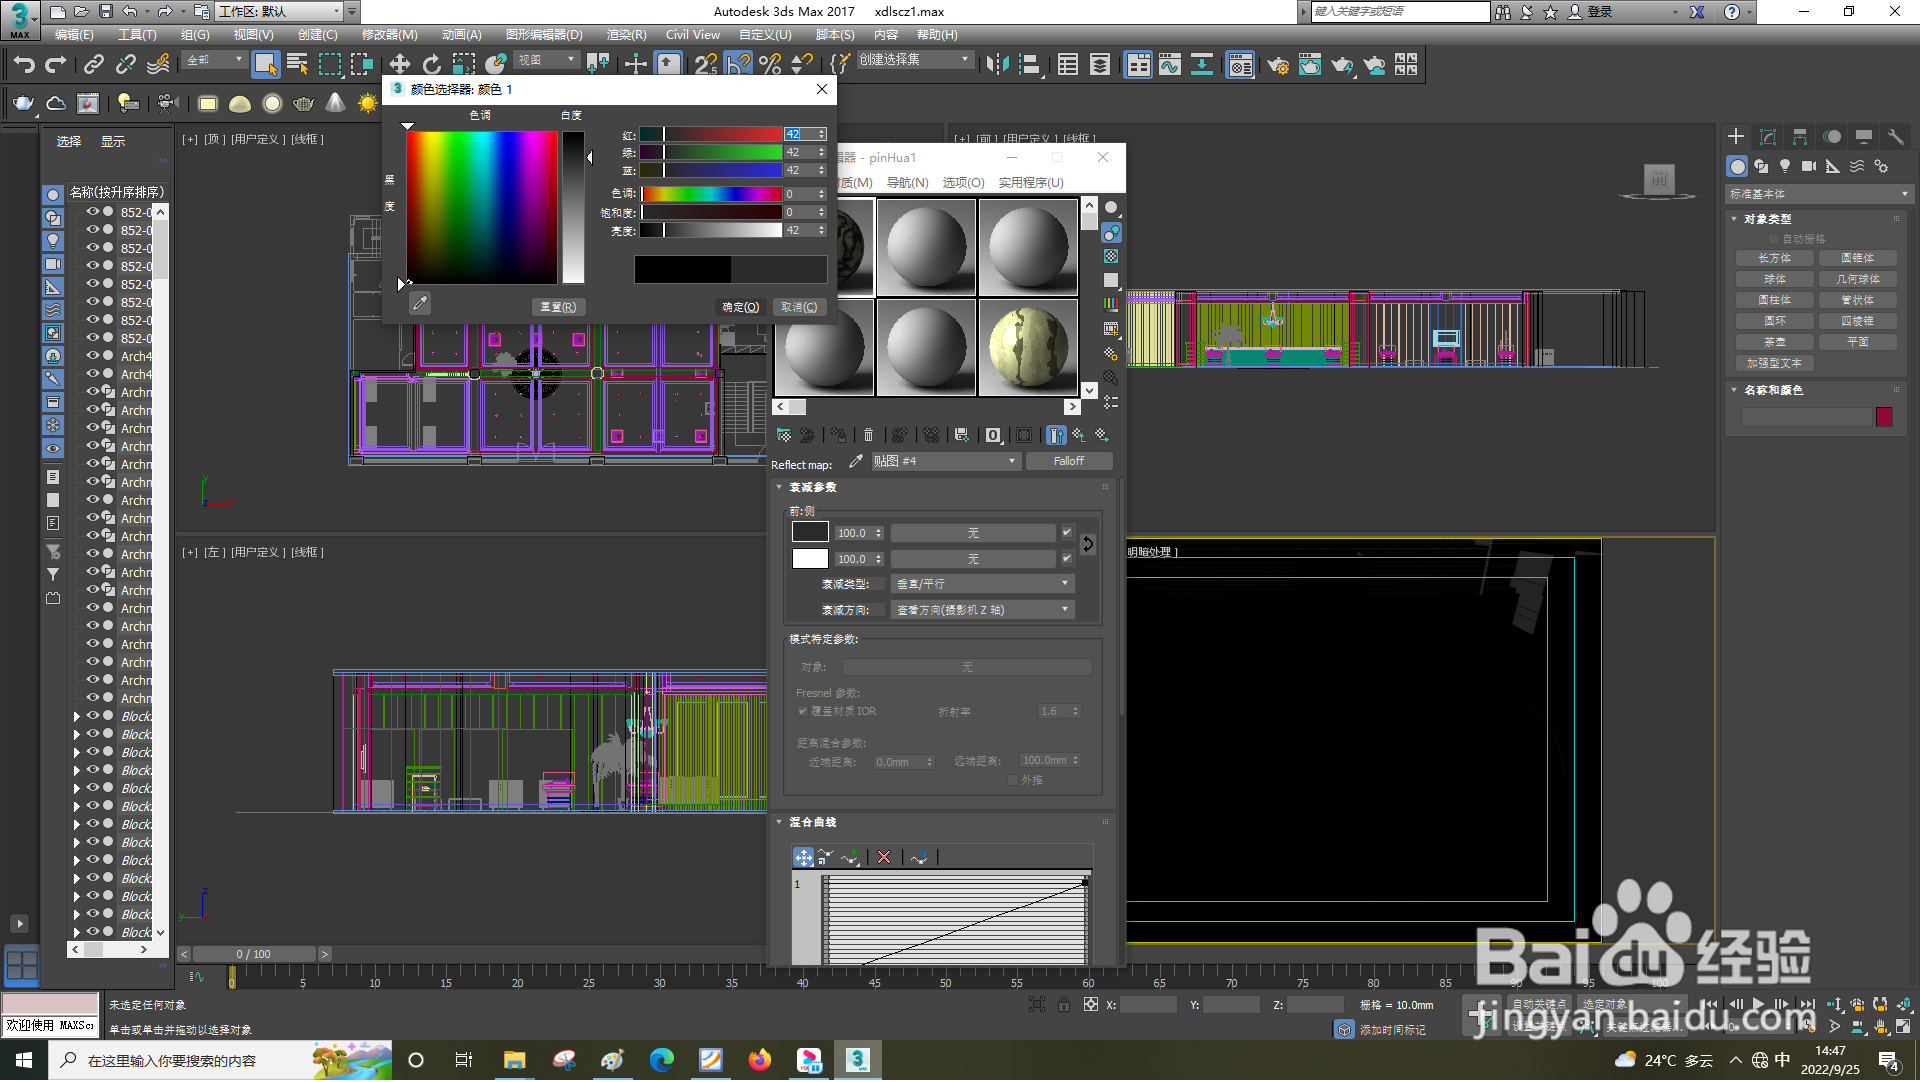Toggle the second falloff map checkbox
1920x1082 pixels.
(1067, 559)
